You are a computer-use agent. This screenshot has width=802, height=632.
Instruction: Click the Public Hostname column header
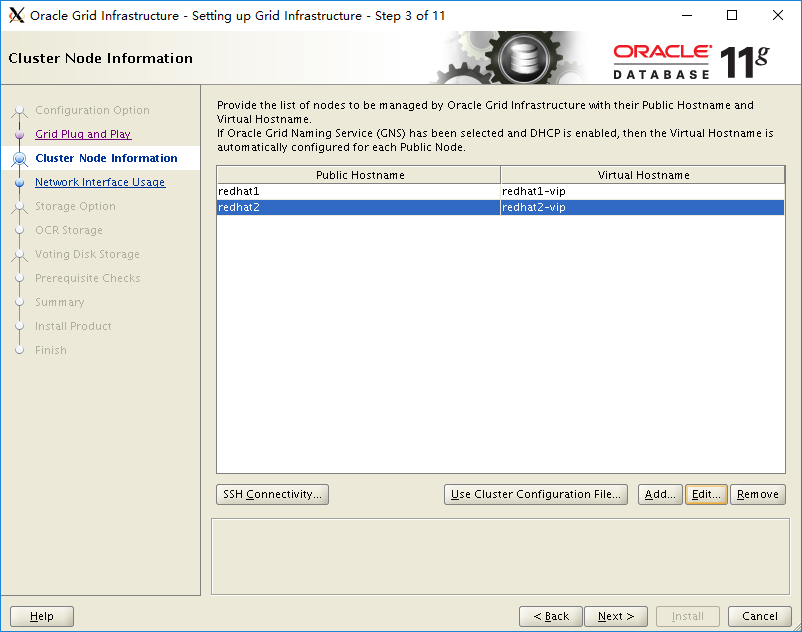[359, 175]
